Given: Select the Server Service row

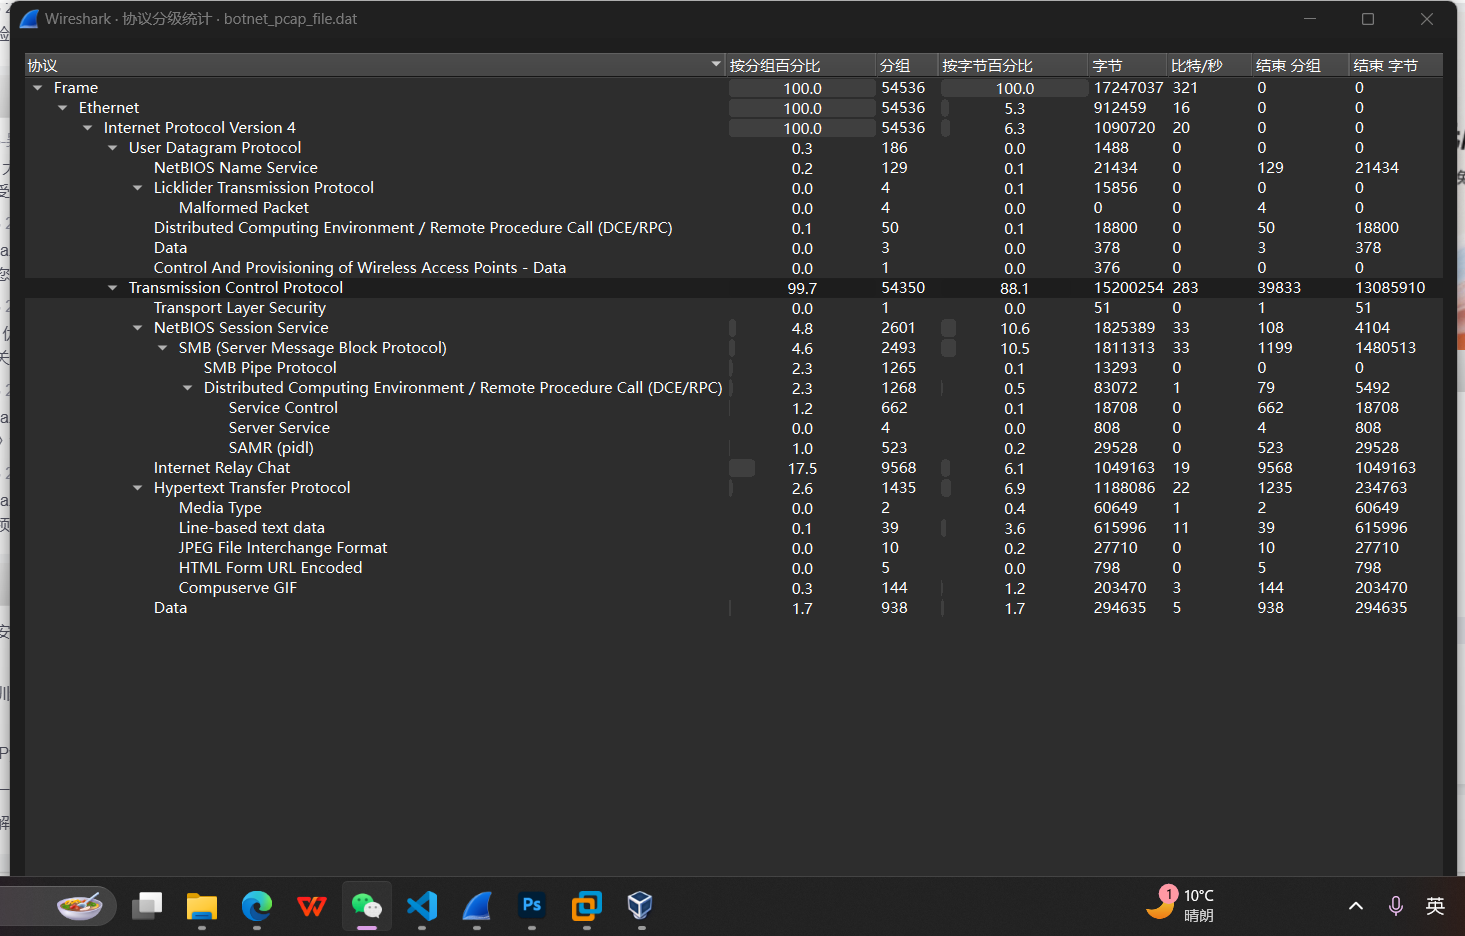Looking at the screenshot, I should pyautogui.click(x=734, y=428).
